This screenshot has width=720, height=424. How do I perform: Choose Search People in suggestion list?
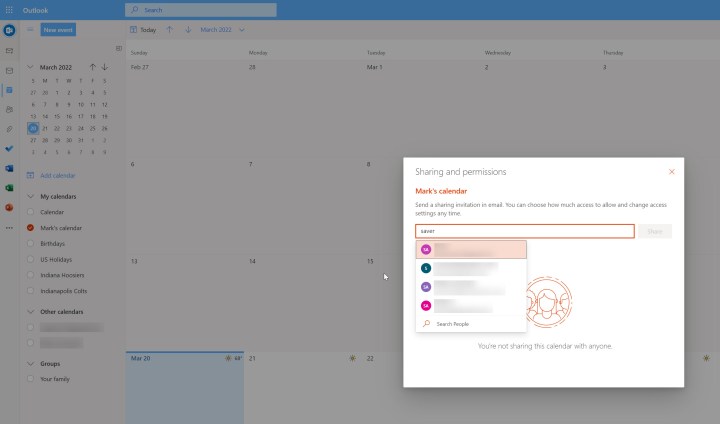coord(471,324)
